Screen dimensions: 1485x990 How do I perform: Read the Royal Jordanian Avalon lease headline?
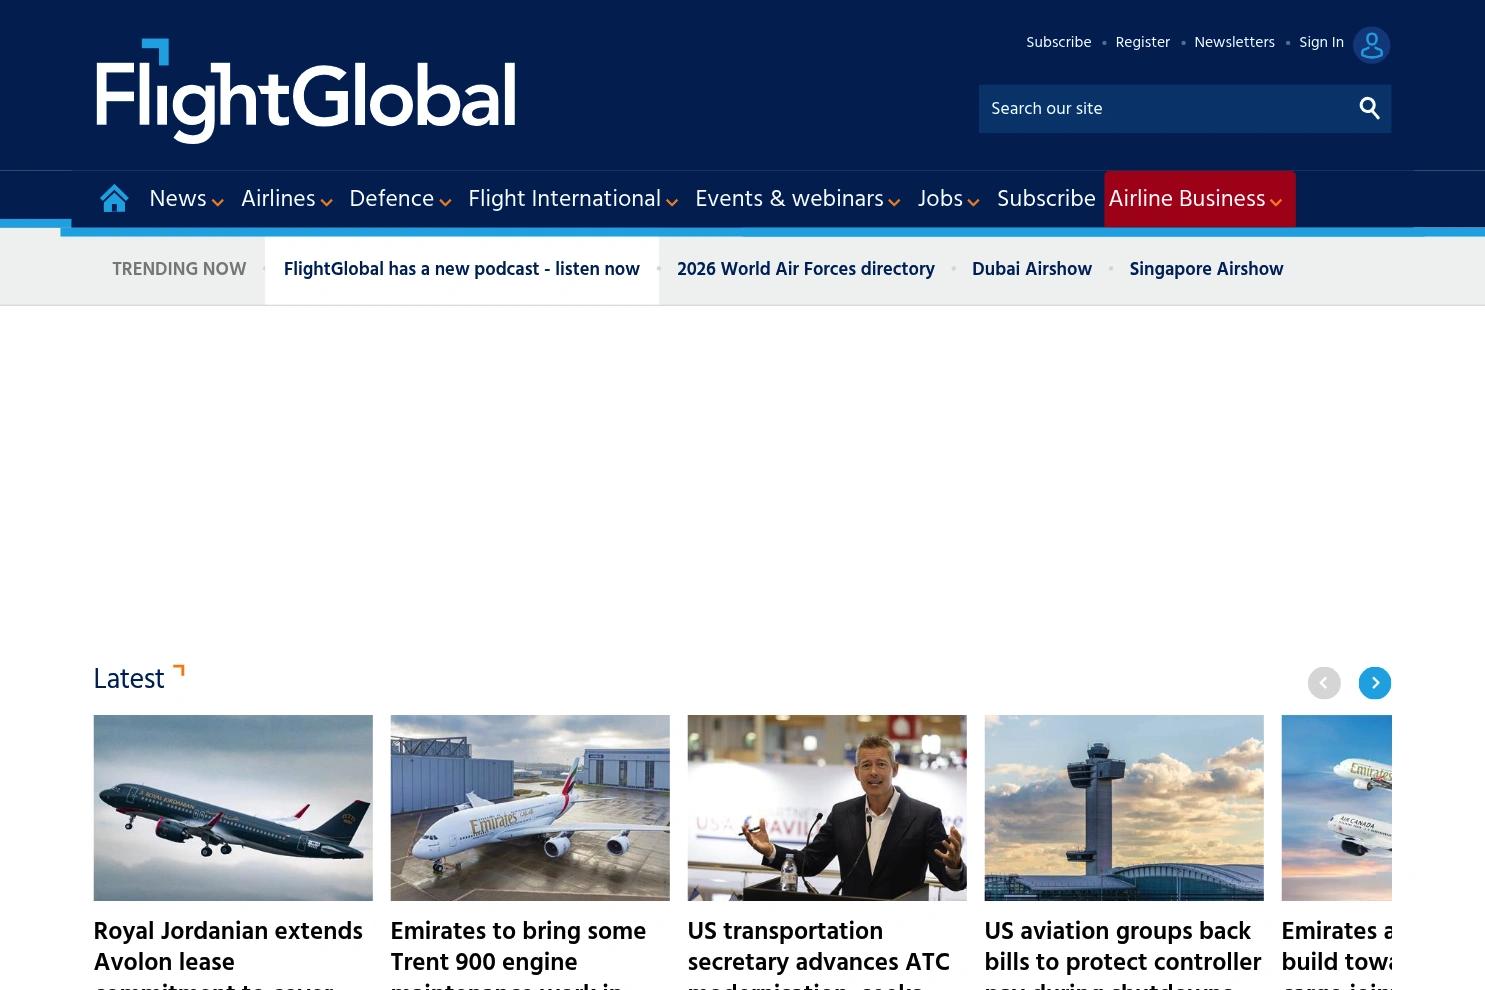point(228,954)
